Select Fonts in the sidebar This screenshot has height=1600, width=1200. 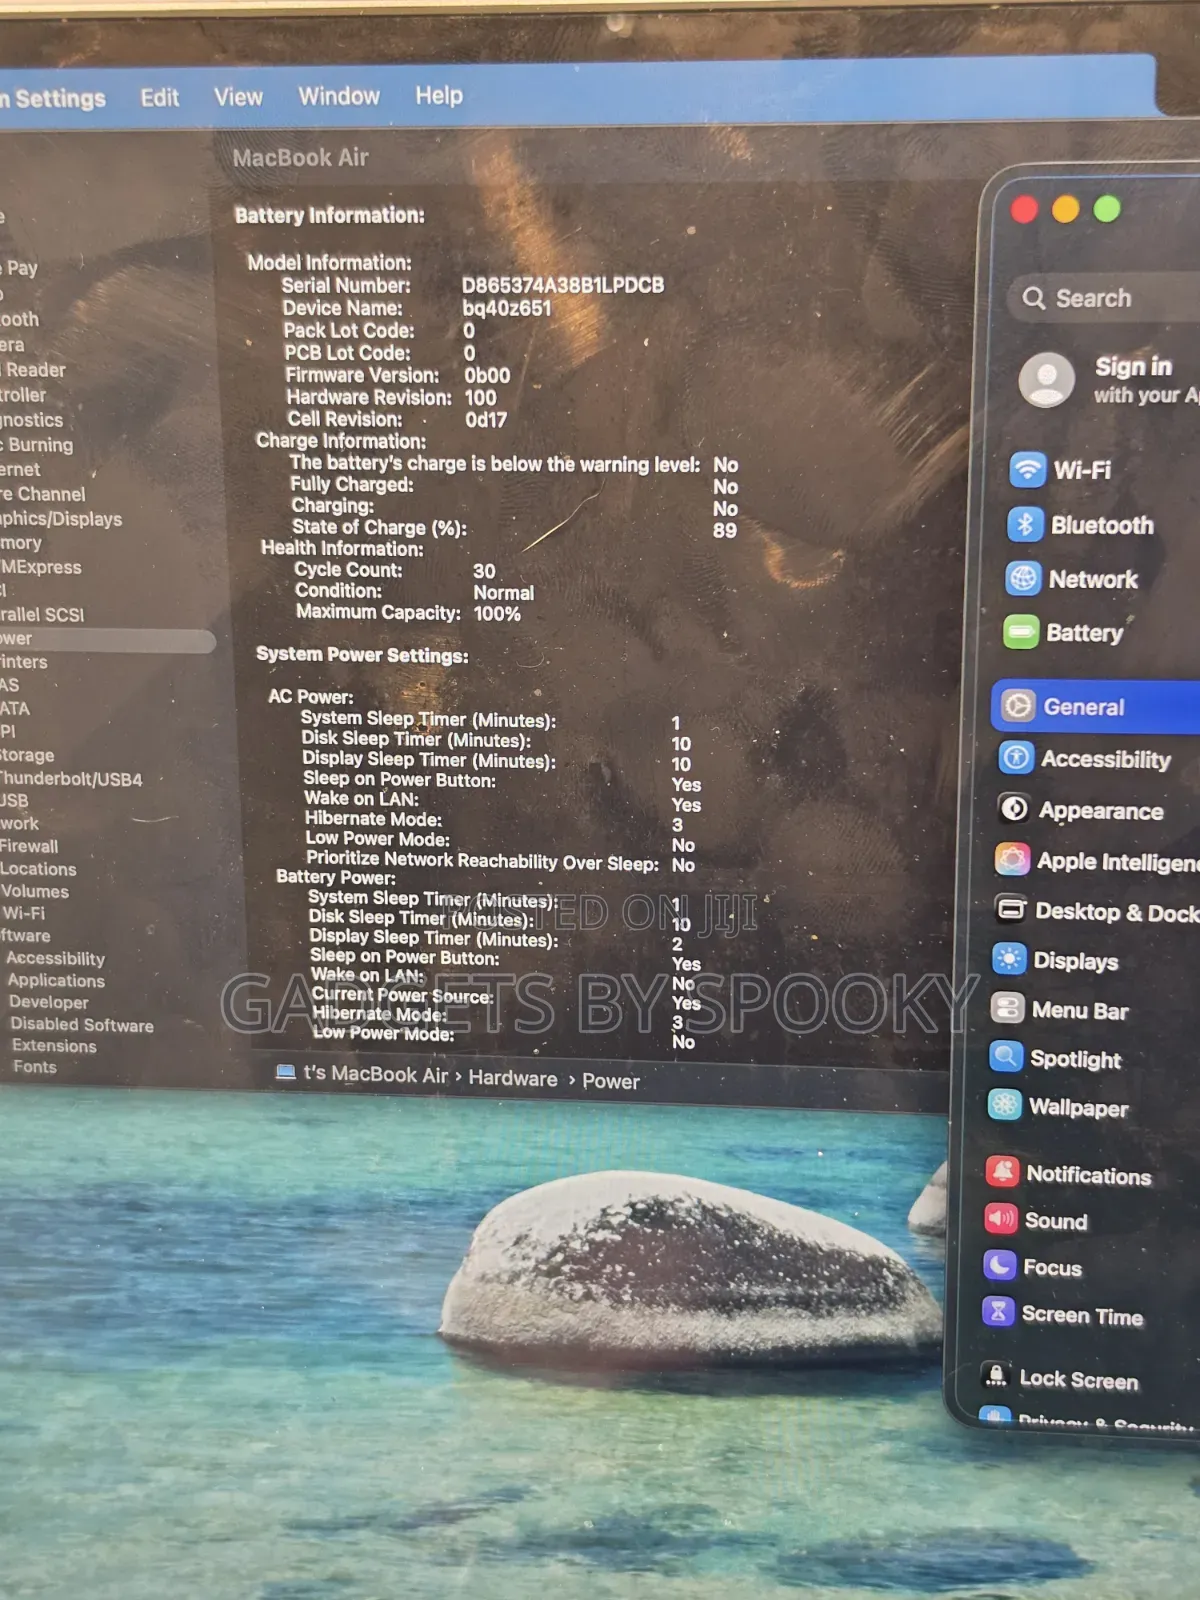pos(35,1067)
